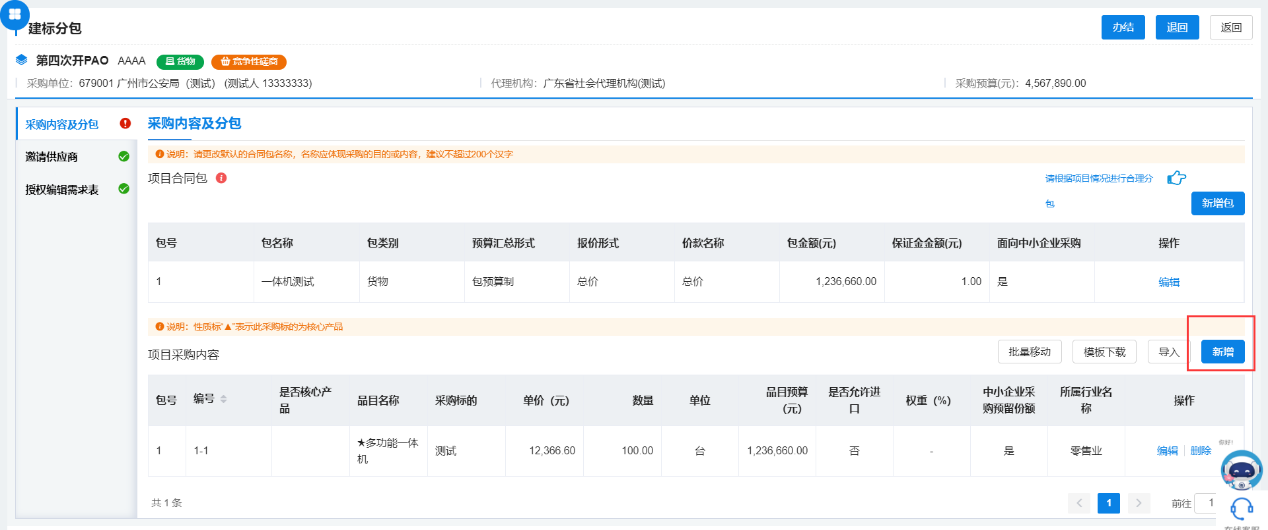Click the 办结 button
Screen dimensions: 1268x530
[1123, 28]
